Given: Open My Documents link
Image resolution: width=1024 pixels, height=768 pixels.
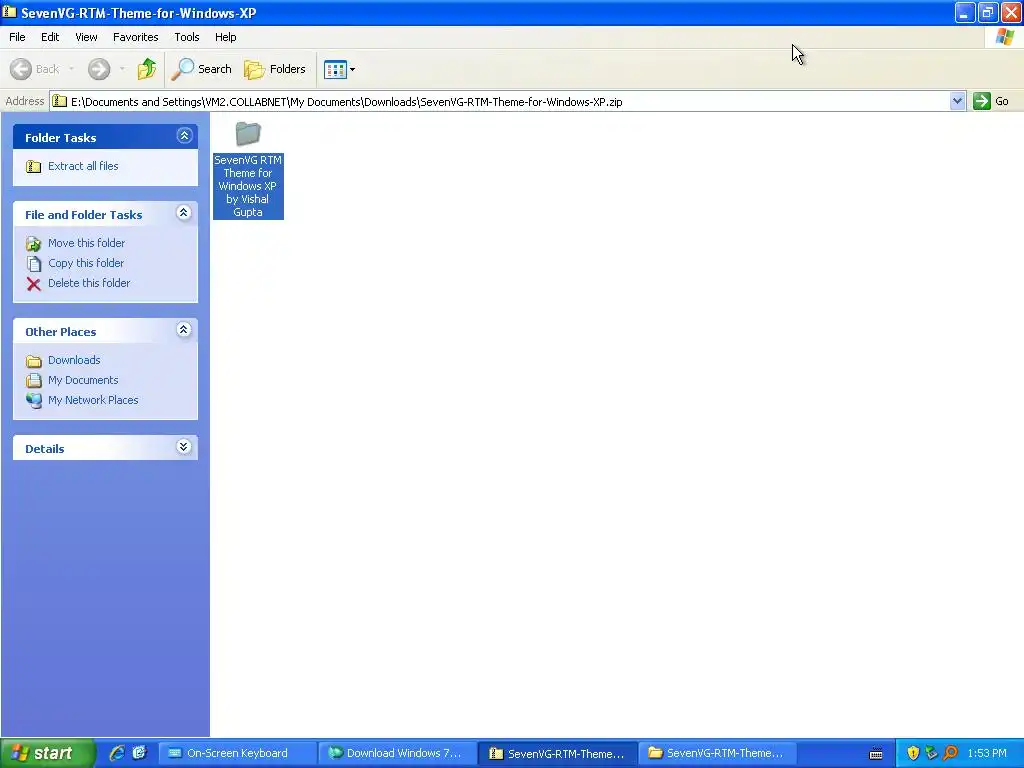Looking at the screenshot, I should click(x=83, y=380).
